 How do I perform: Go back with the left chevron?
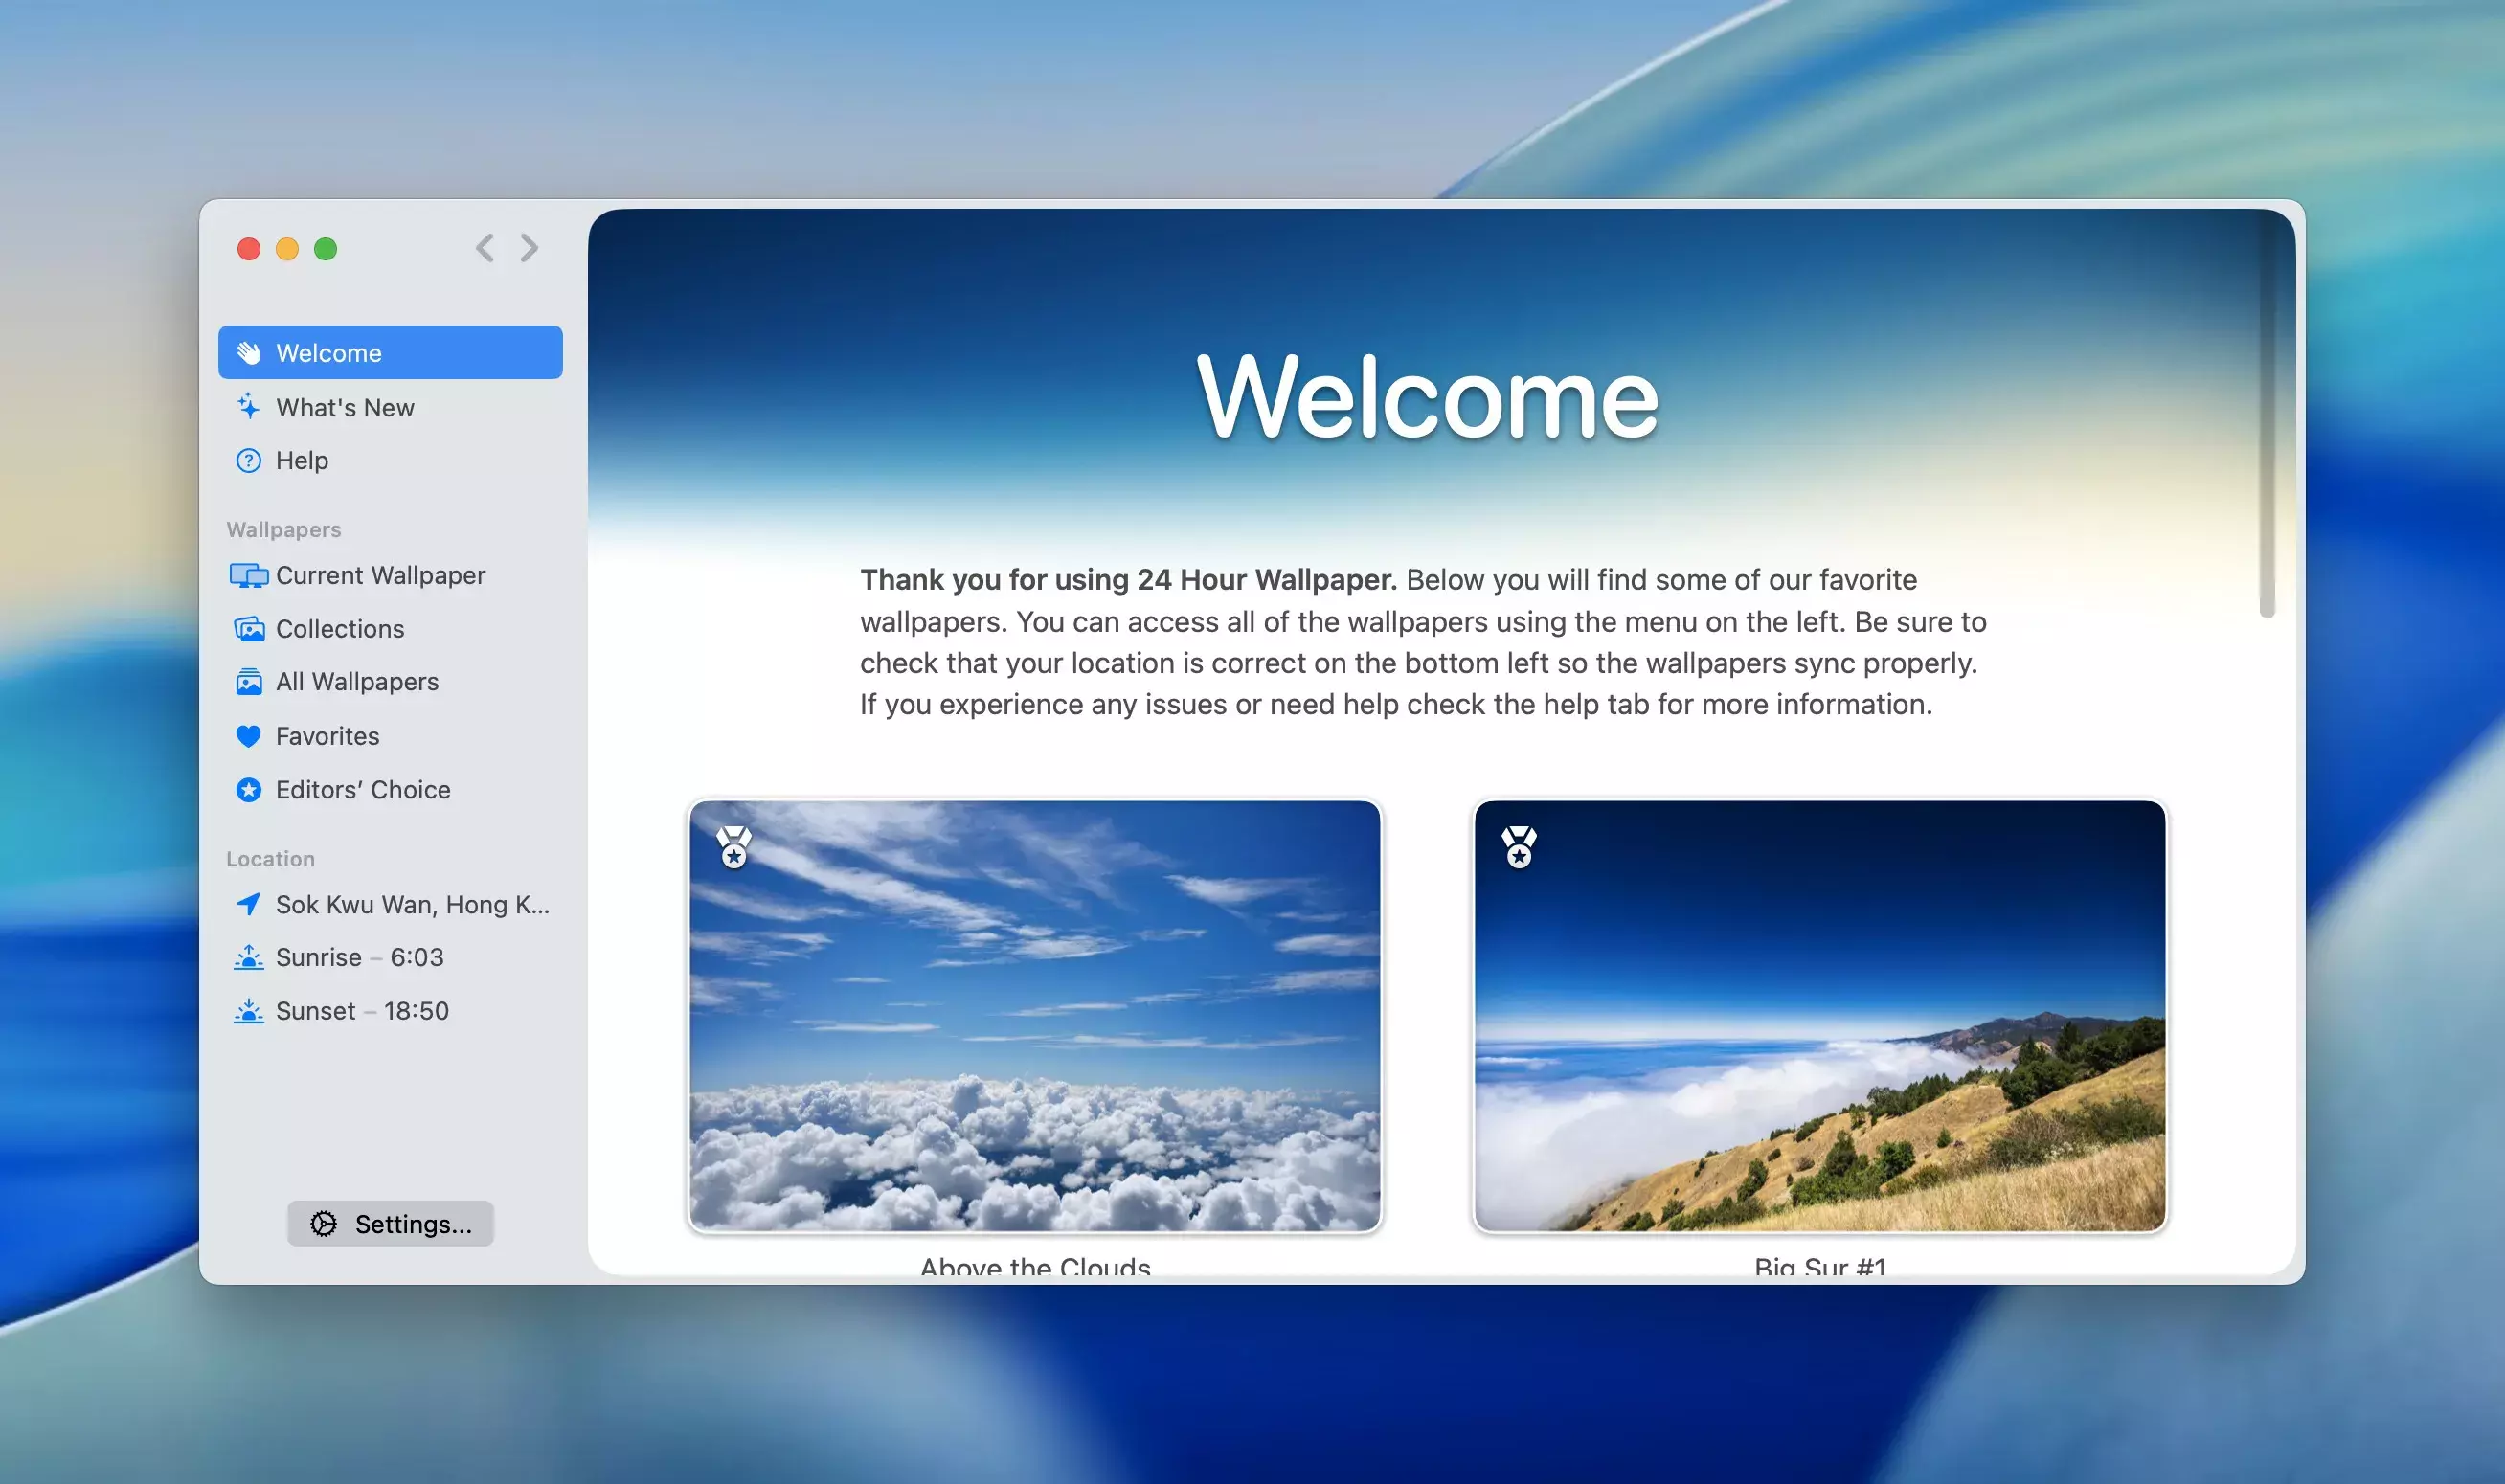pos(485,248)
